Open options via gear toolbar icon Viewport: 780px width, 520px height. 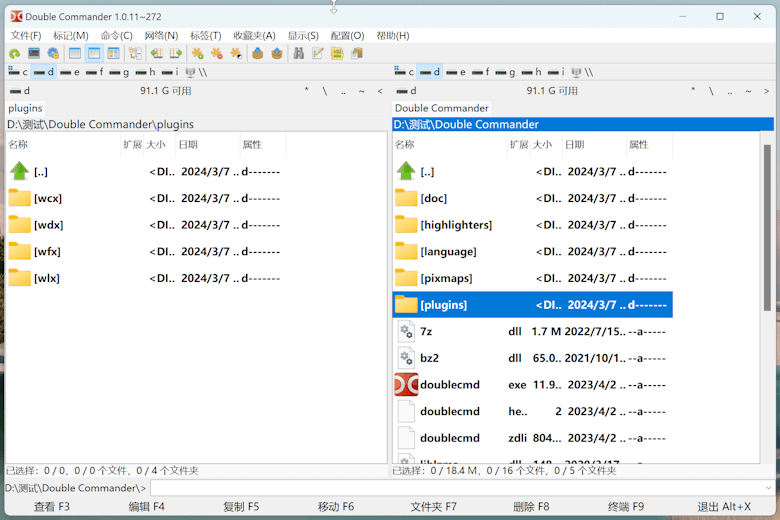[x=53, y=53]
